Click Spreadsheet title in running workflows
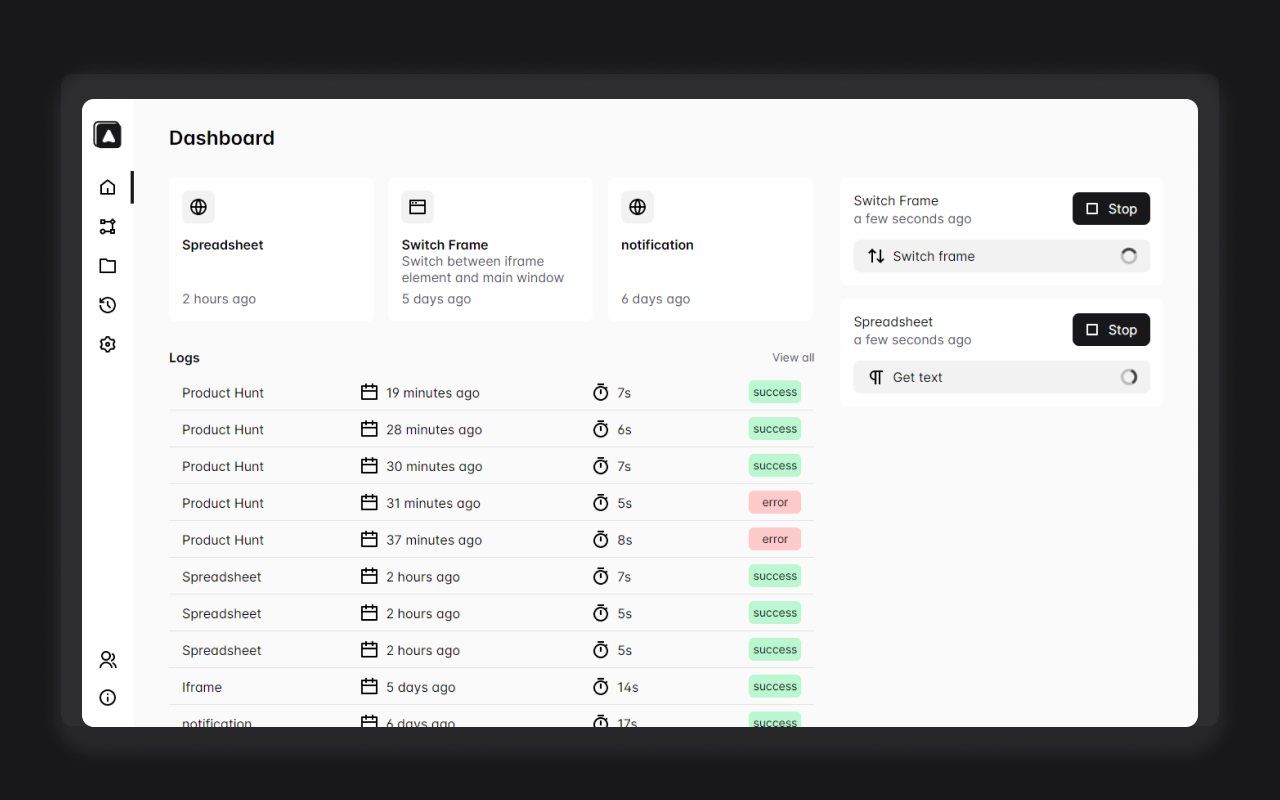Screen dimensions: 1280x800 point(893,322)
